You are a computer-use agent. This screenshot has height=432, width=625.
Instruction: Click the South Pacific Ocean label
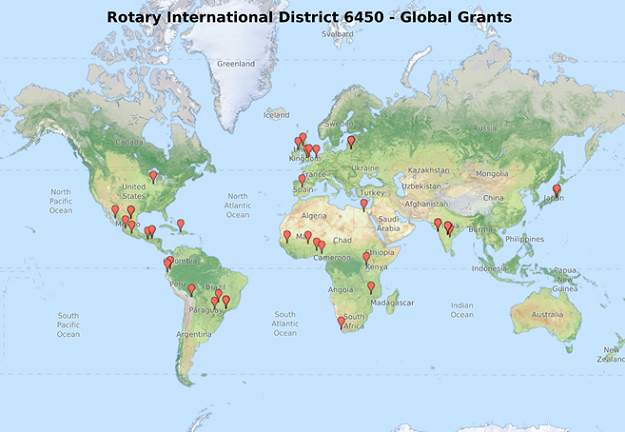tap(68, 325)
